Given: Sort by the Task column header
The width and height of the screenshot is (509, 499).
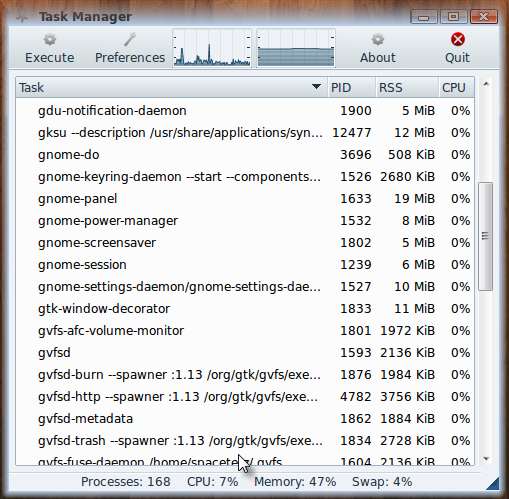Looking at the screenshot, I should coord(171,87).
